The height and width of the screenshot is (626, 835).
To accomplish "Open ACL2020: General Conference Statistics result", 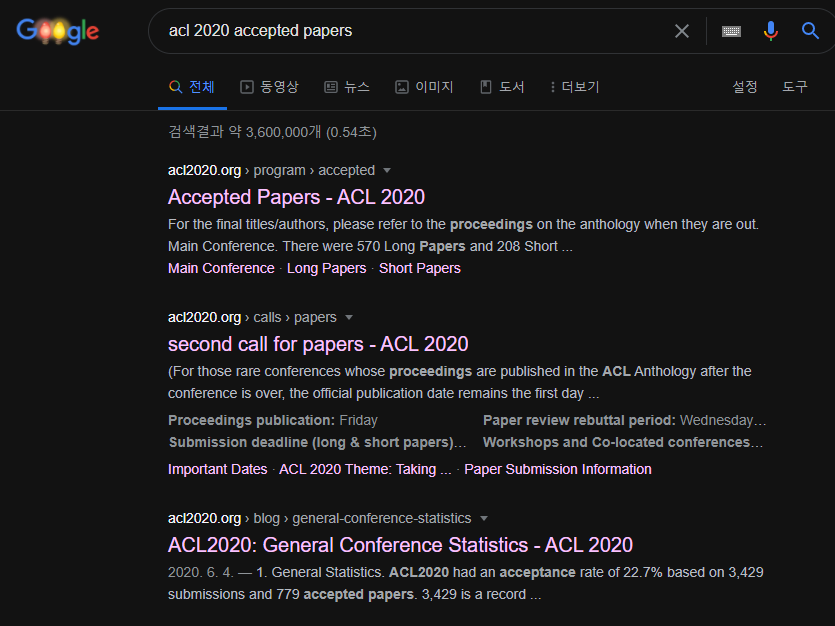I will pyautogui.click(x=400, y=545).
